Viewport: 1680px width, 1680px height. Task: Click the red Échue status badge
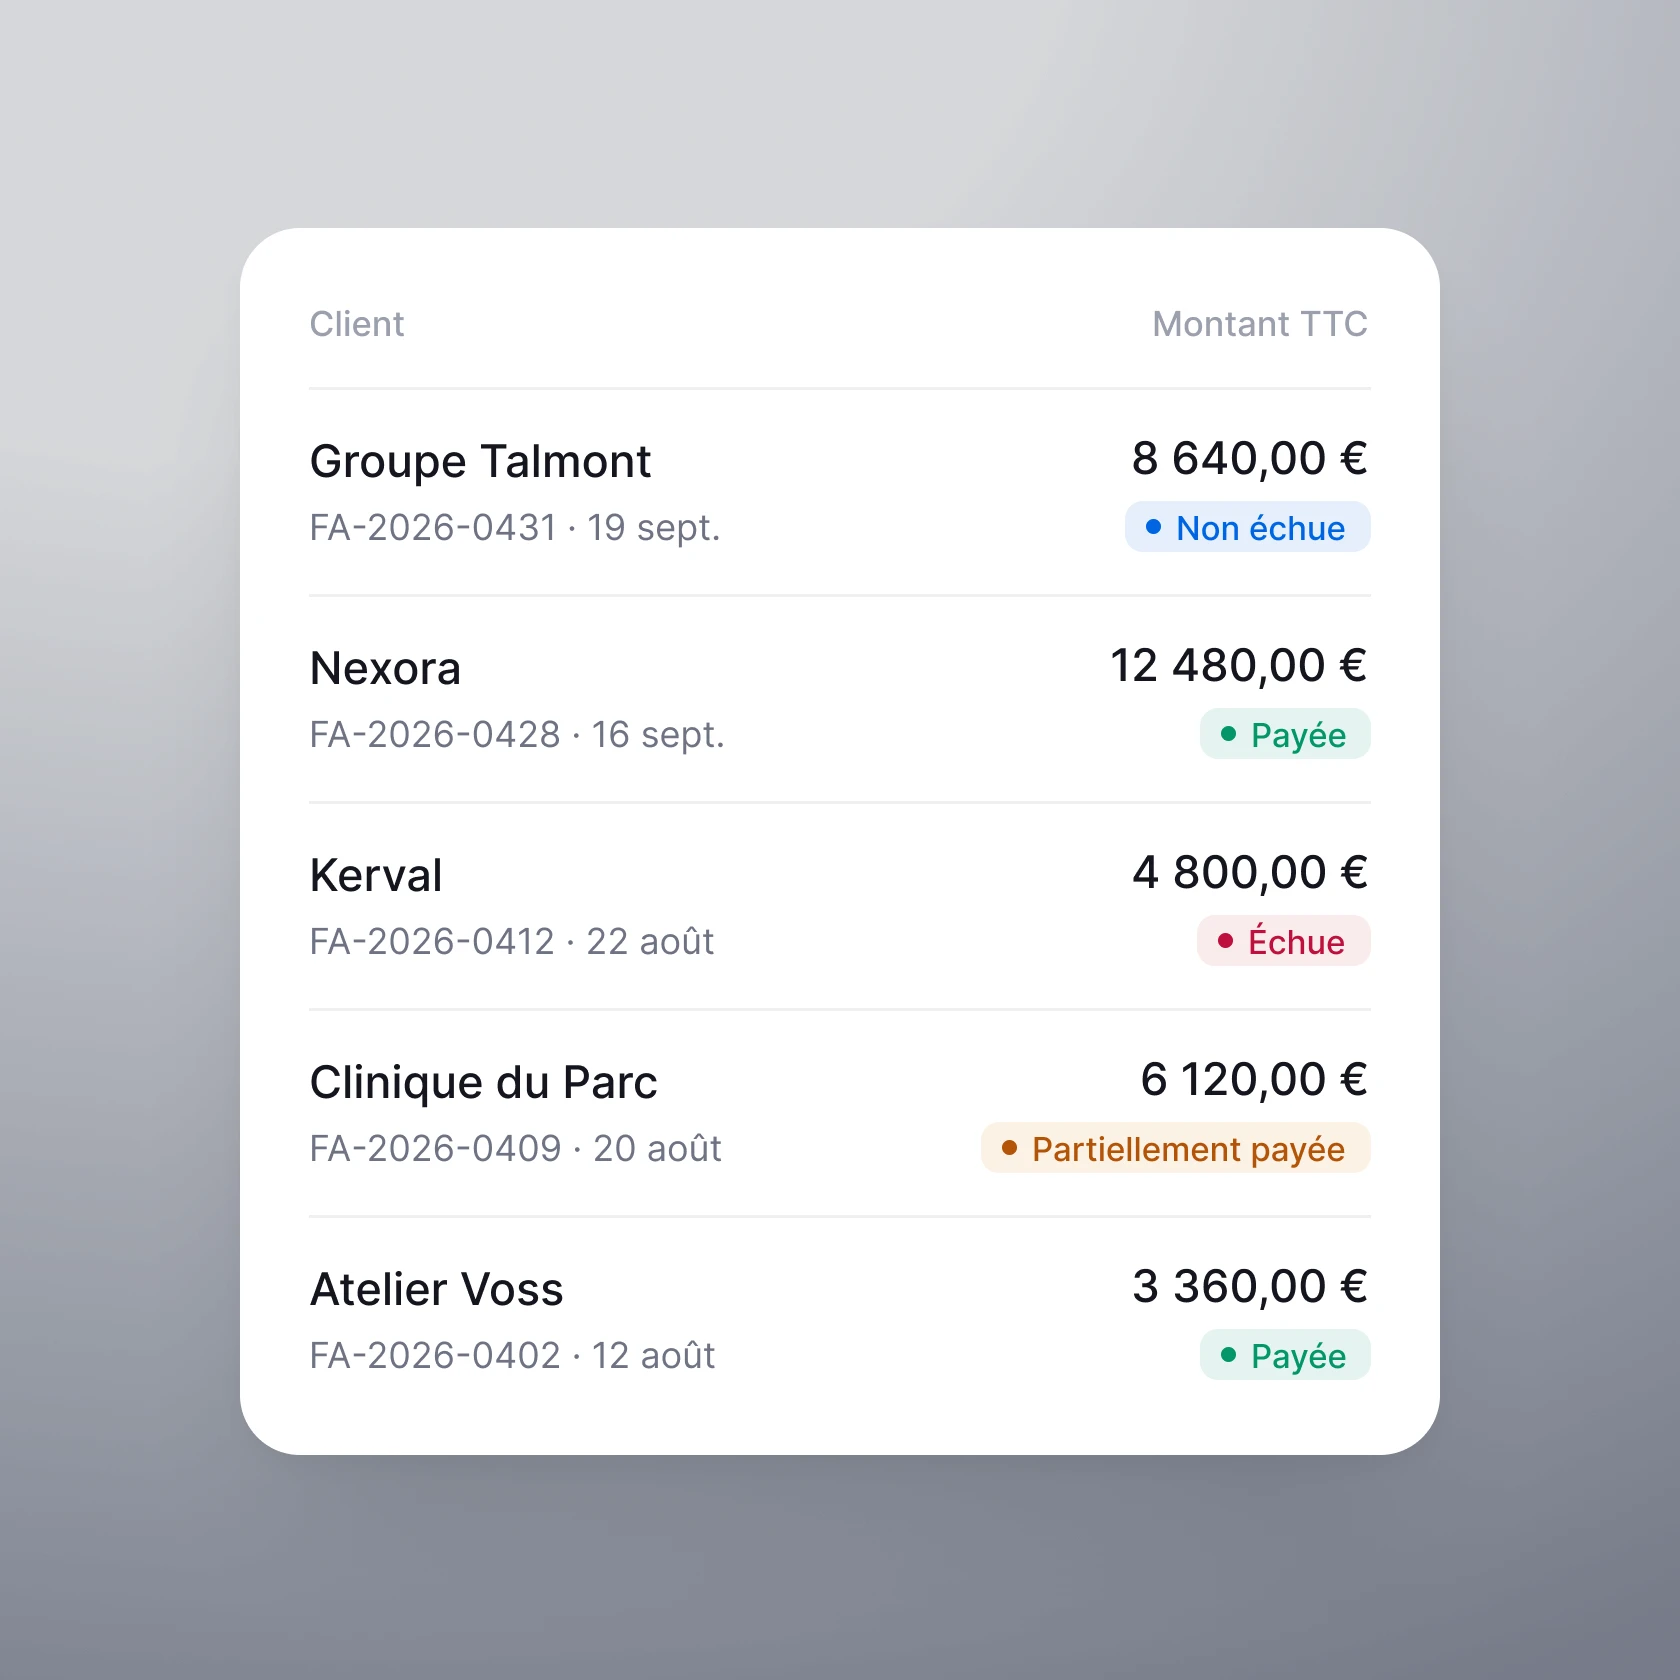pyautogui.click(x=1283, y=941)
